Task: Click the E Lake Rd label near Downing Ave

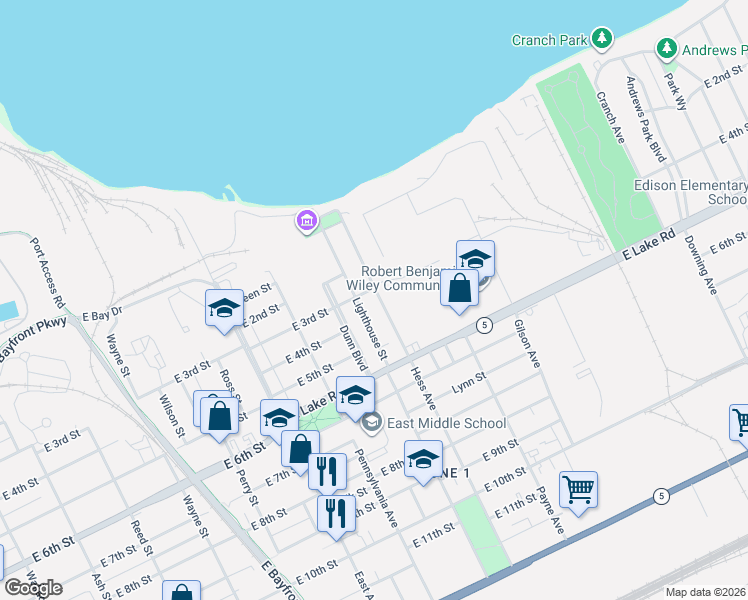Action: pyautogui.click(x=649, y=244)
